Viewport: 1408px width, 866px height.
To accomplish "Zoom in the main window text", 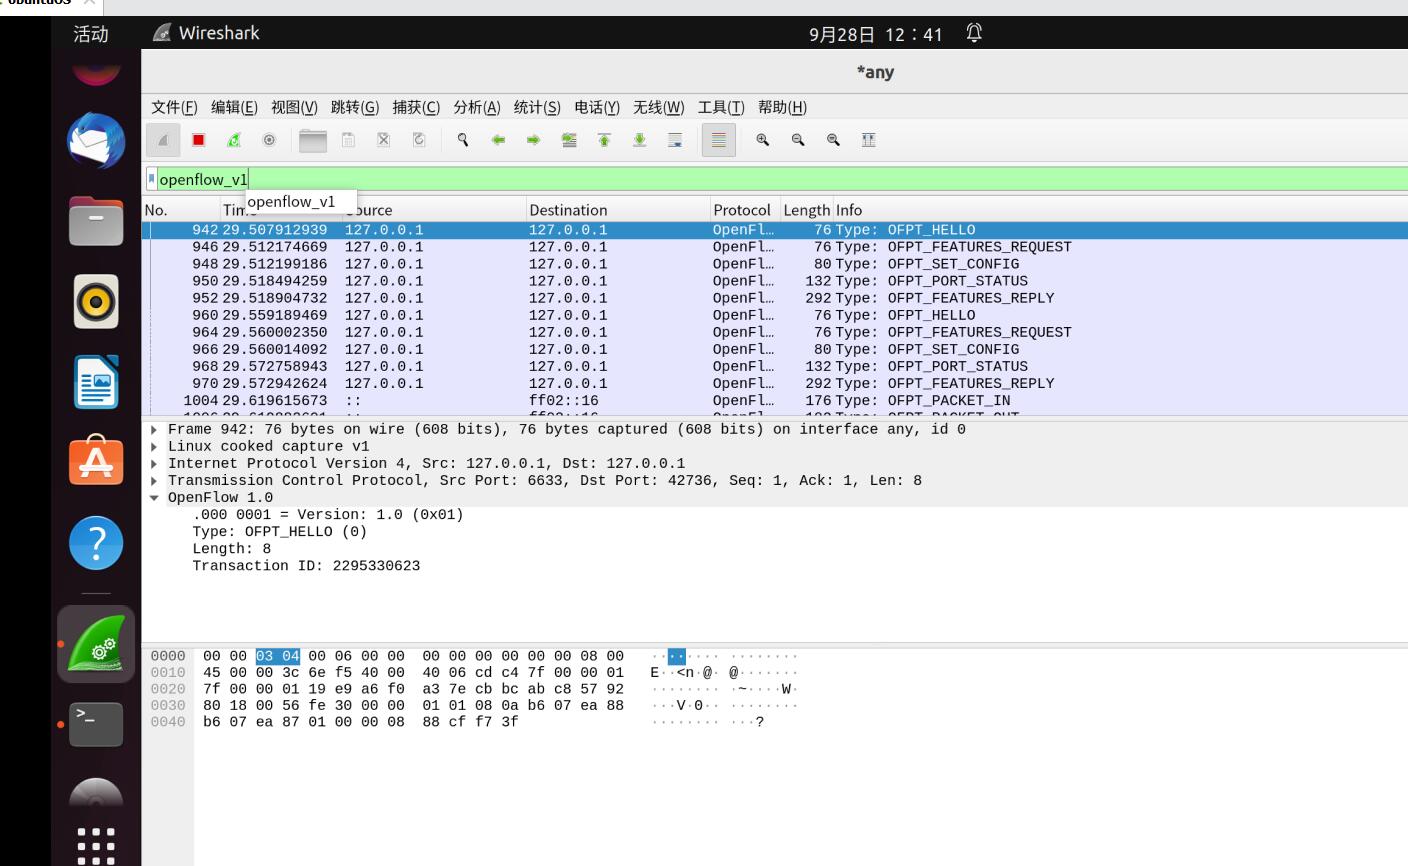I will [x=762, y=140].
